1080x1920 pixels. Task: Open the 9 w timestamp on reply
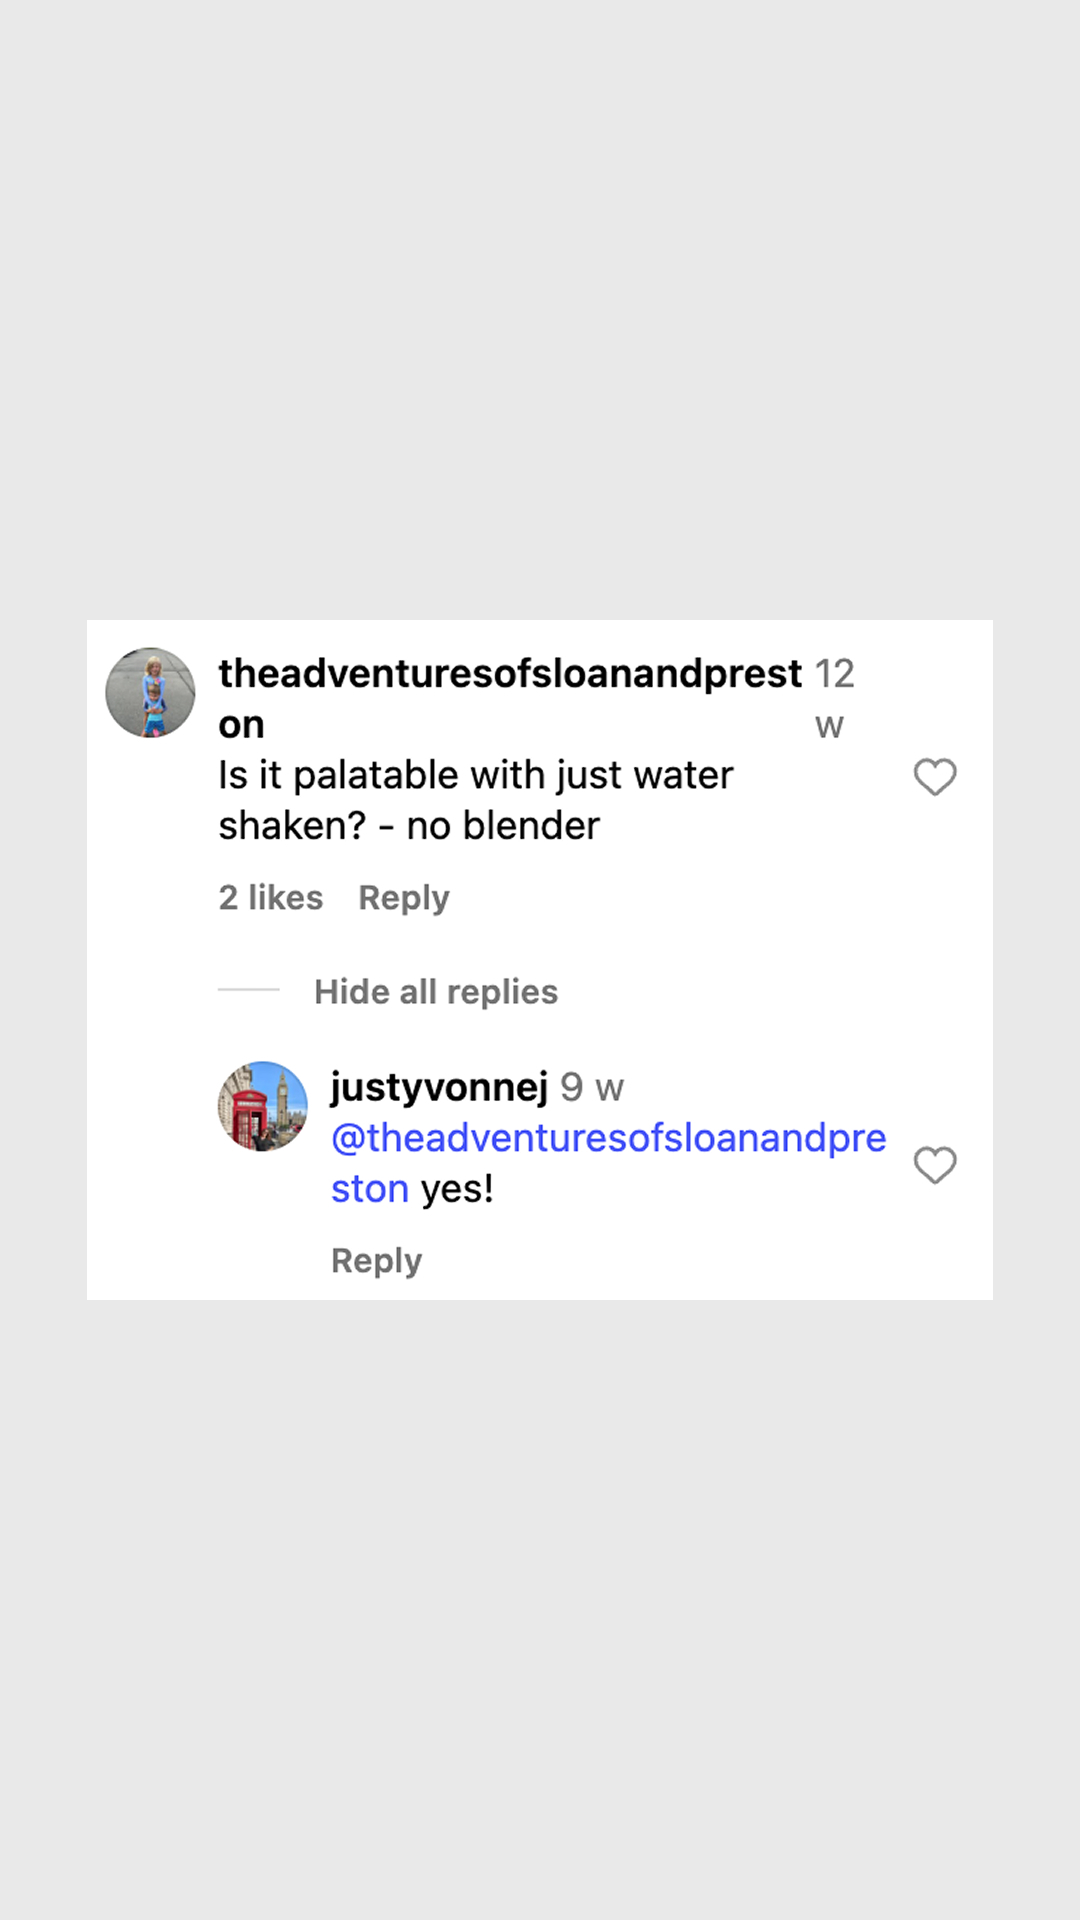[x=592, y=1087]
